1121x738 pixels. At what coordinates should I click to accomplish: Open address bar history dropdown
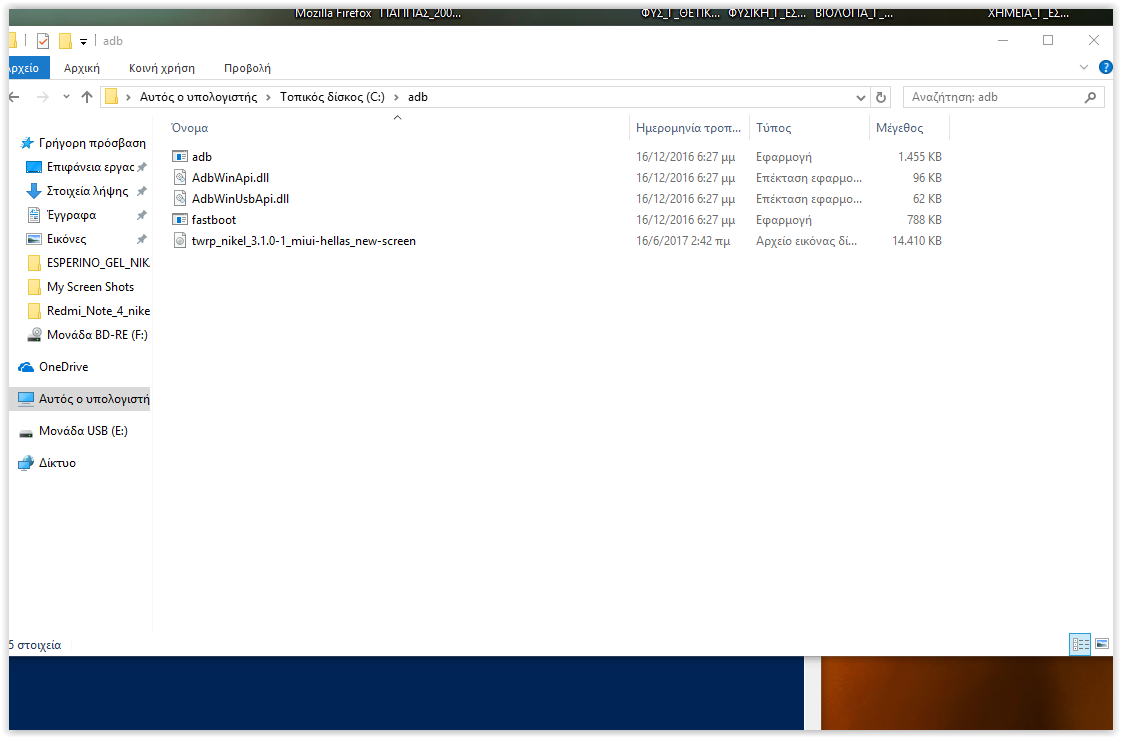[x=861, y=97]
